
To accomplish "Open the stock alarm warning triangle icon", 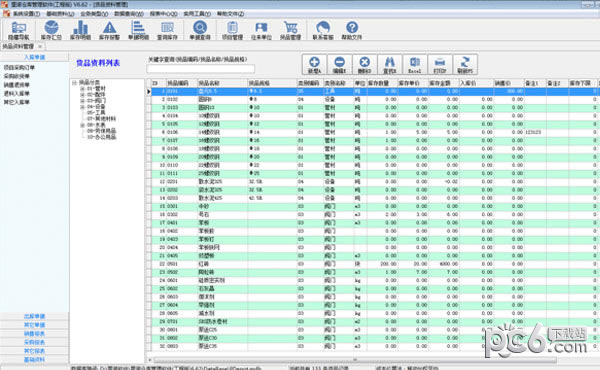I will pyautogui.click(x=109, y=30).
